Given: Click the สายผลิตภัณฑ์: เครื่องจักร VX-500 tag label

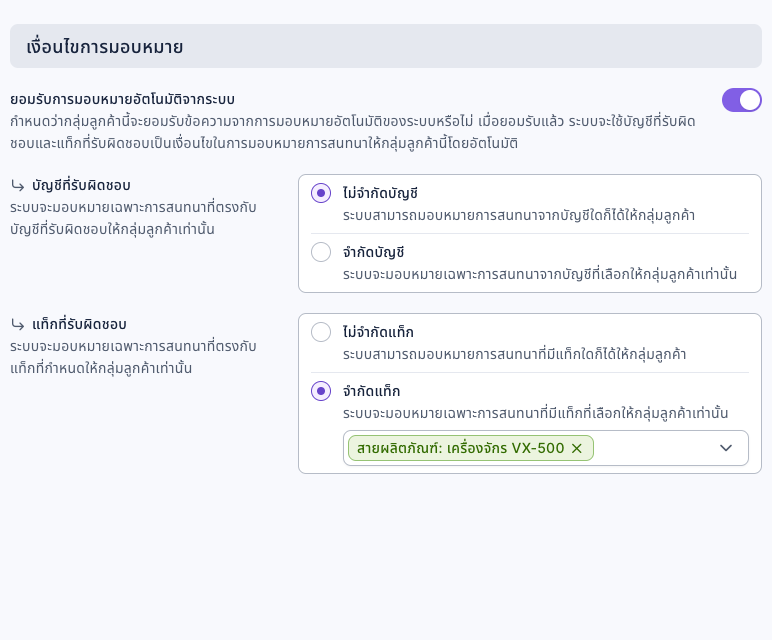Looking at the screenshot, I should tap(460, 448).
